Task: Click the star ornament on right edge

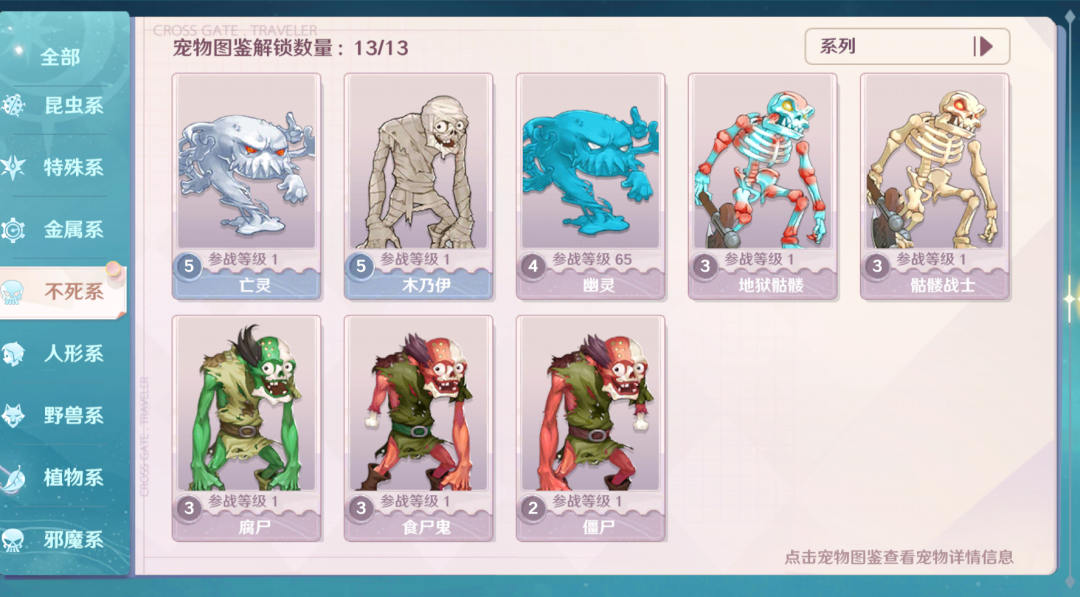Action: (1070, 298)
